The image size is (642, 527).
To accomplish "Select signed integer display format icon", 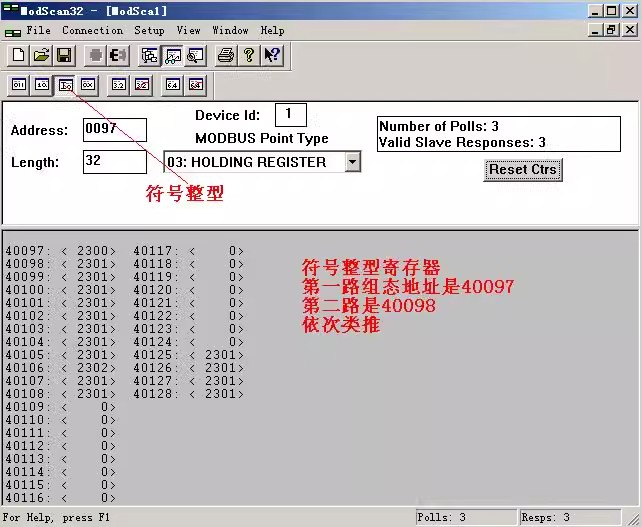I will (x=65, y=85).
